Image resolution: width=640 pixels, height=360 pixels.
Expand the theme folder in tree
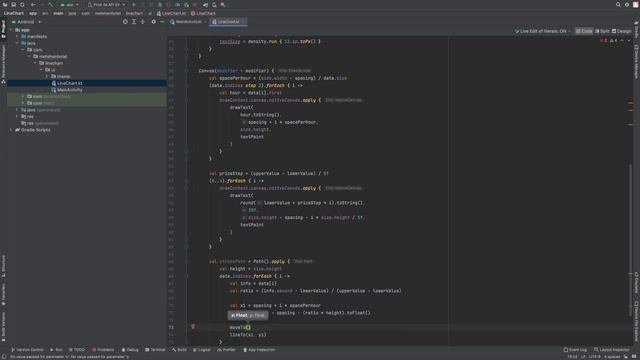point(47,76)
